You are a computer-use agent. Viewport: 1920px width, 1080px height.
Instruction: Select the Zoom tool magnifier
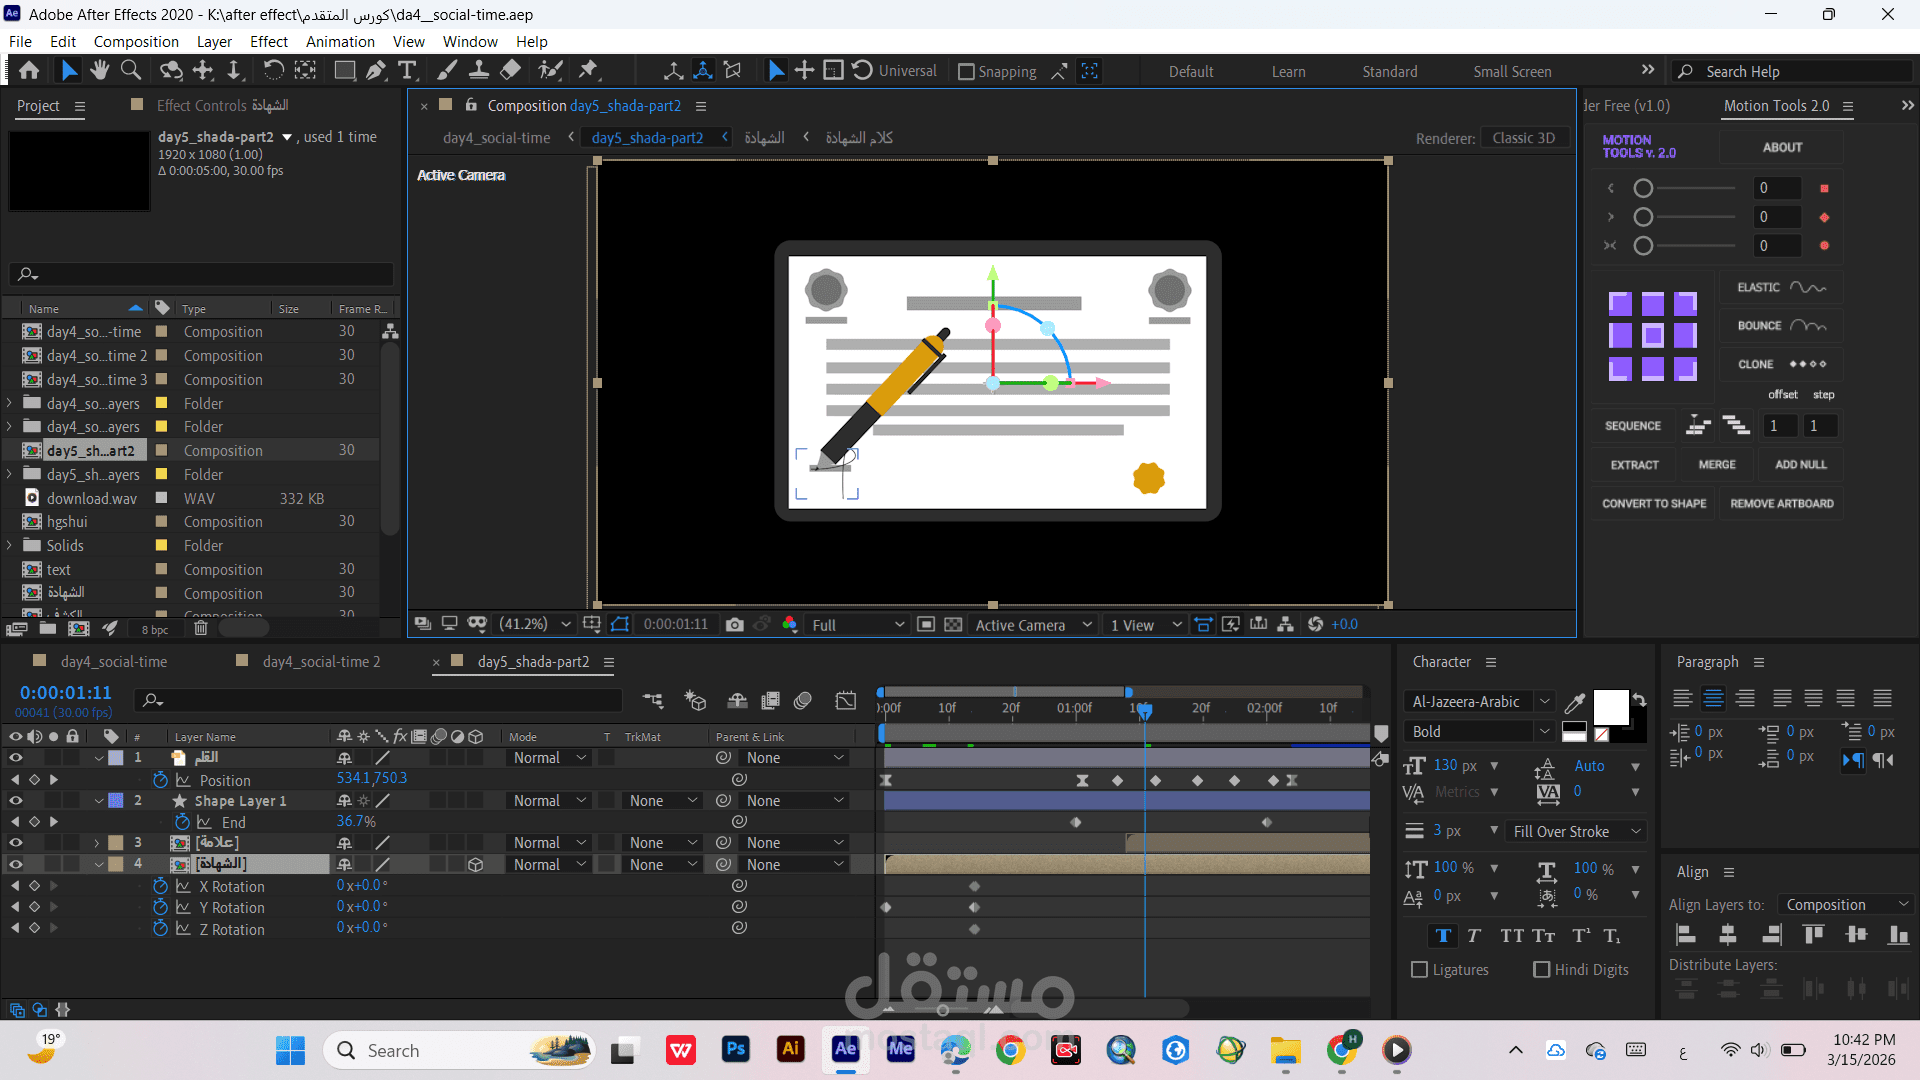130,70
